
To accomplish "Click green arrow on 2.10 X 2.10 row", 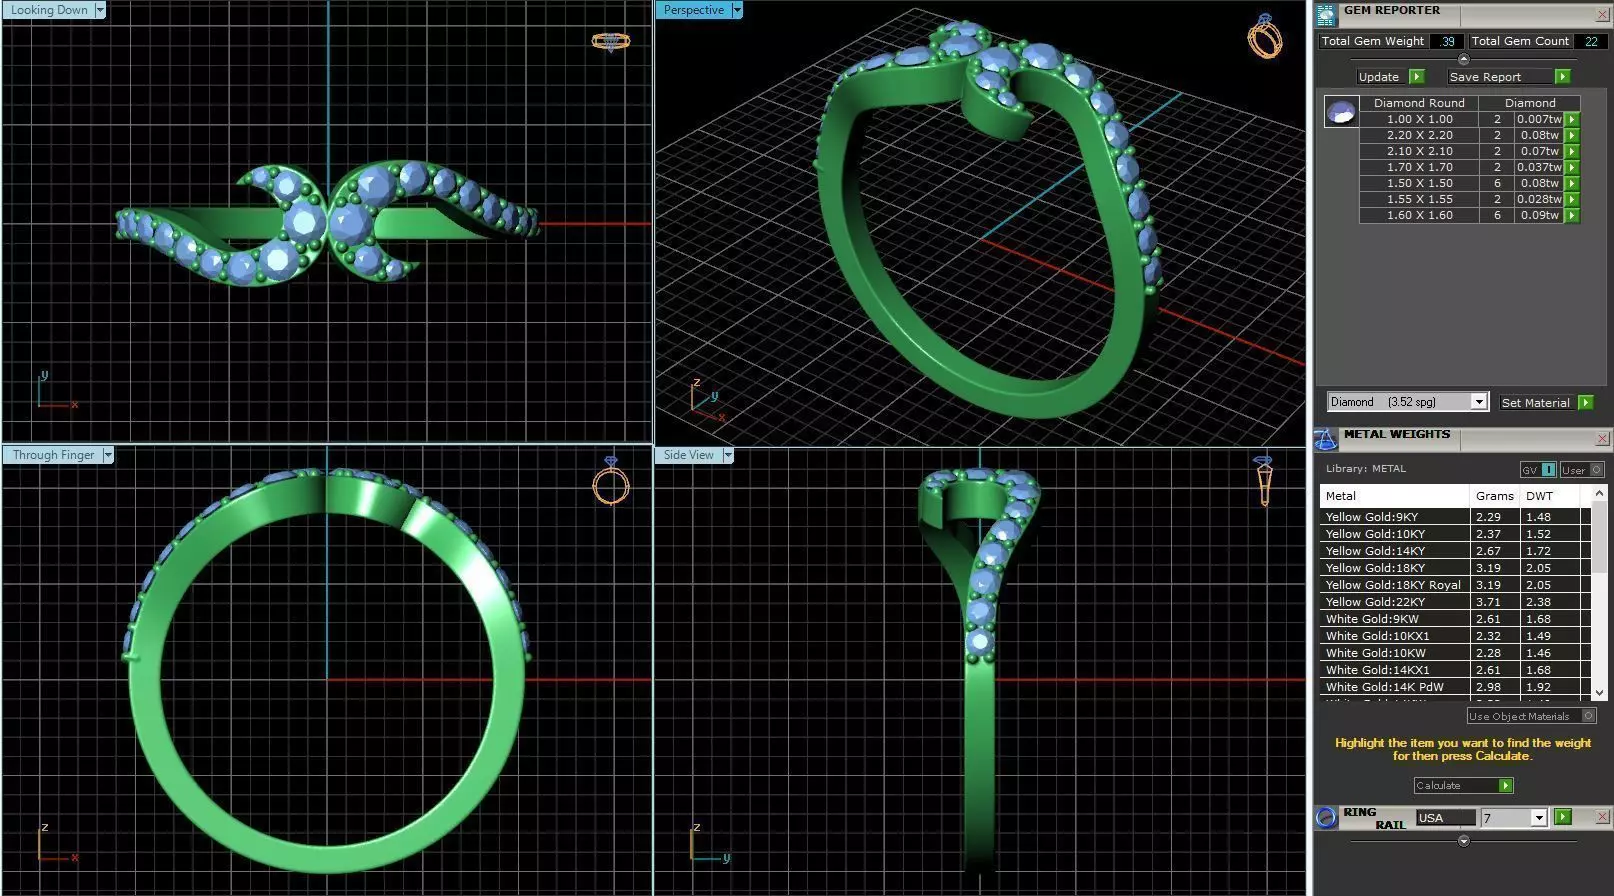I will [1572, 151].
